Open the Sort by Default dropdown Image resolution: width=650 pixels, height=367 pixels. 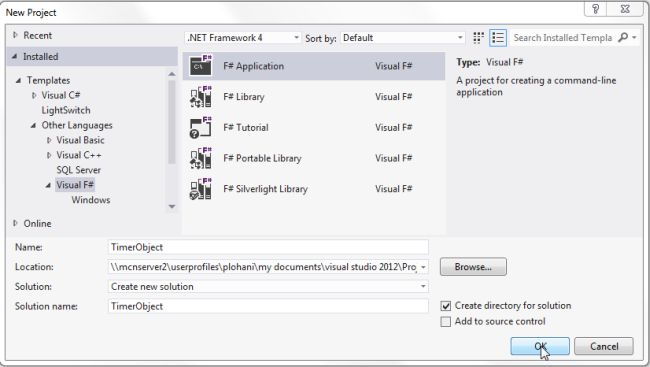403,38
